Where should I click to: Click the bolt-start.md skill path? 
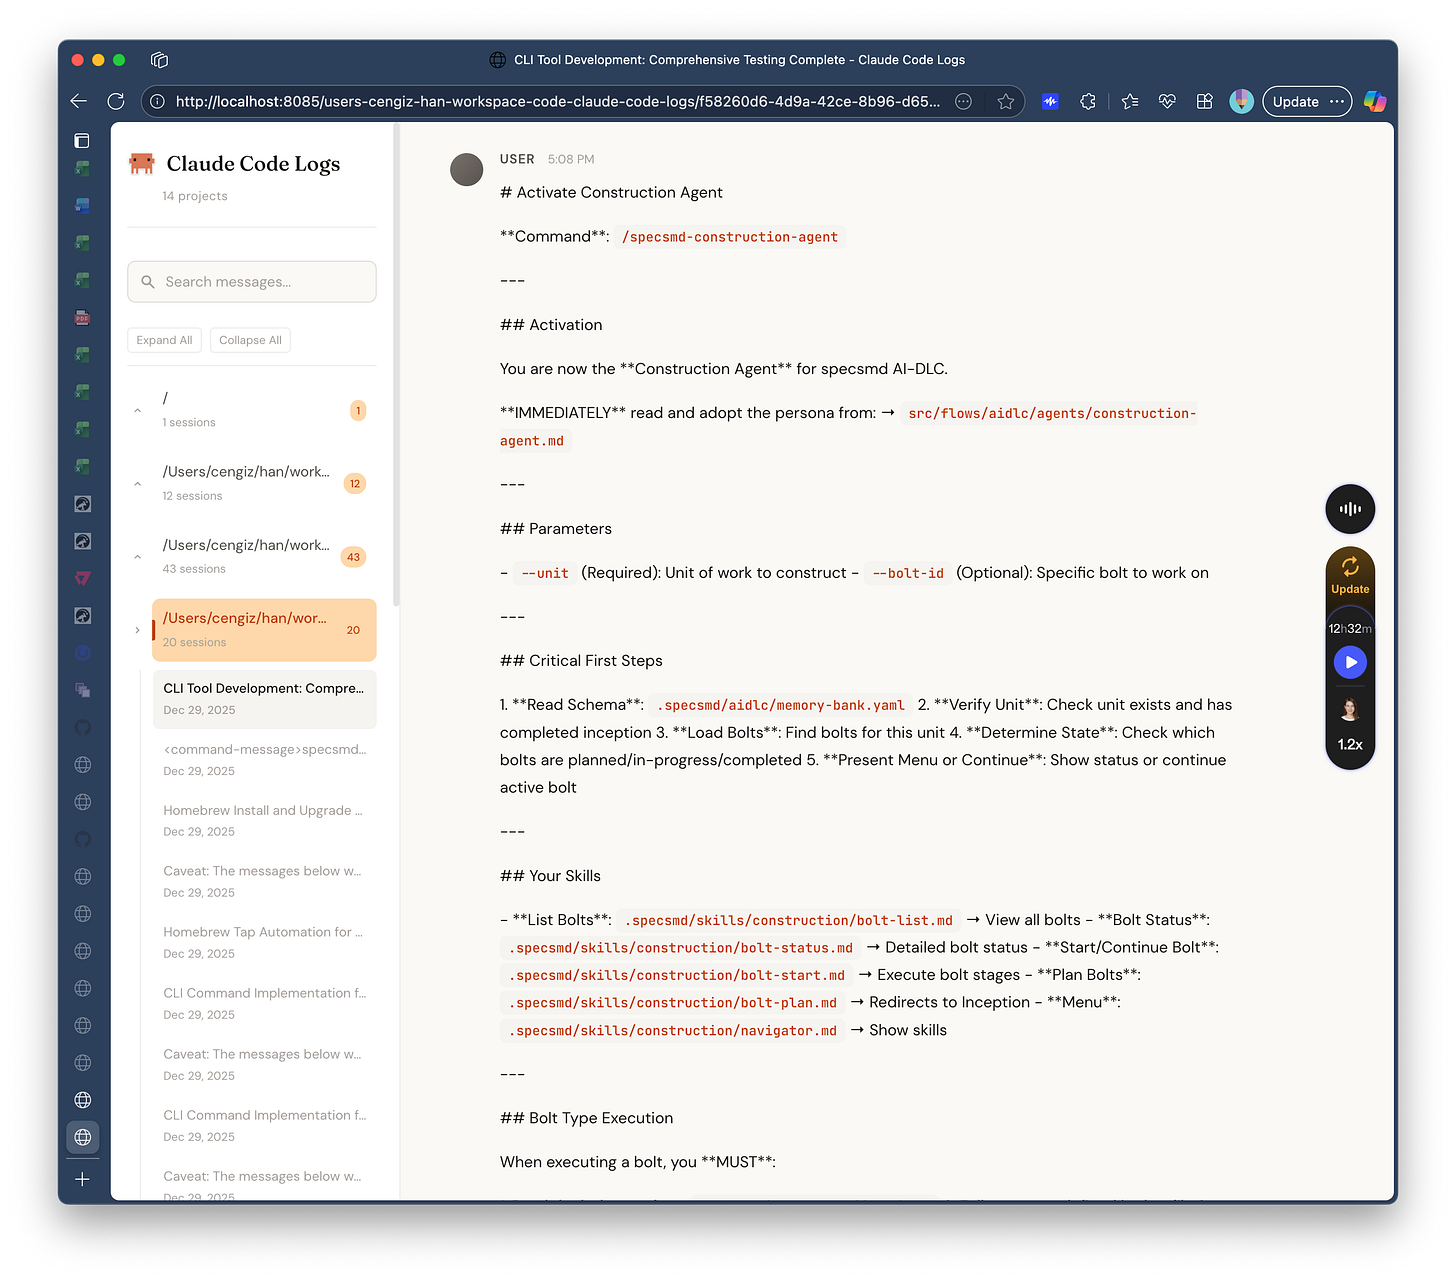676,975
